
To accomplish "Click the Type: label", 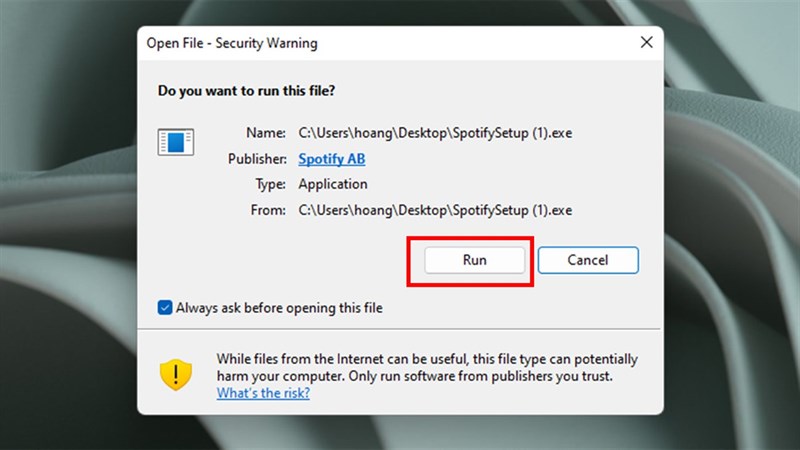I will pyautogui.click(x=270, y=184).
